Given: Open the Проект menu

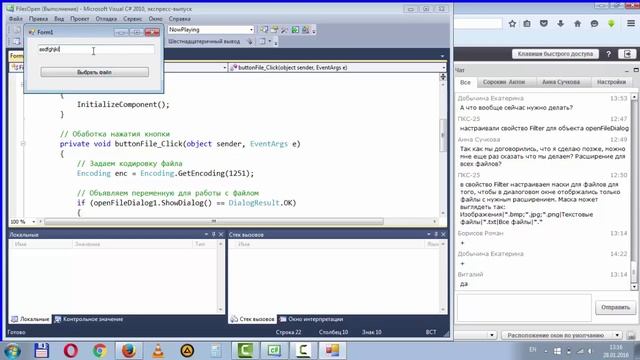Looking at the screenshot, I should (80, 19).
